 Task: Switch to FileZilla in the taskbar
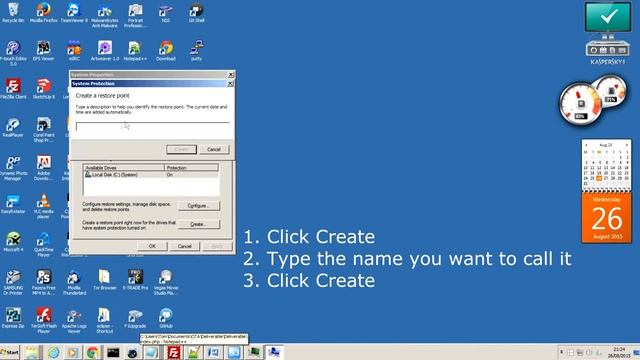coord(173,352)
